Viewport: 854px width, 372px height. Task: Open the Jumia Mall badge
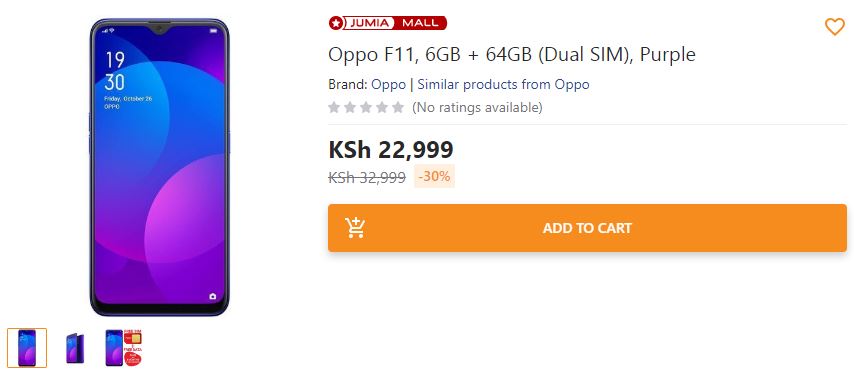point(388,23)
